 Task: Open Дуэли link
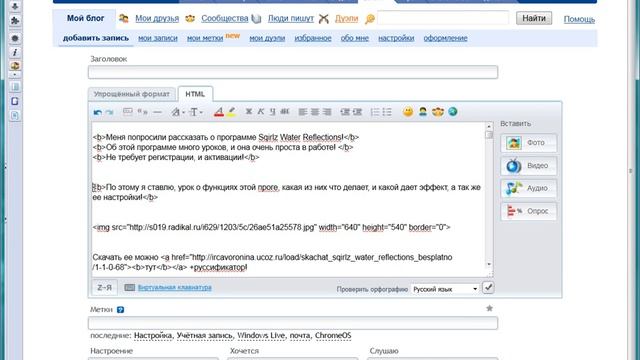click(346, 18)
